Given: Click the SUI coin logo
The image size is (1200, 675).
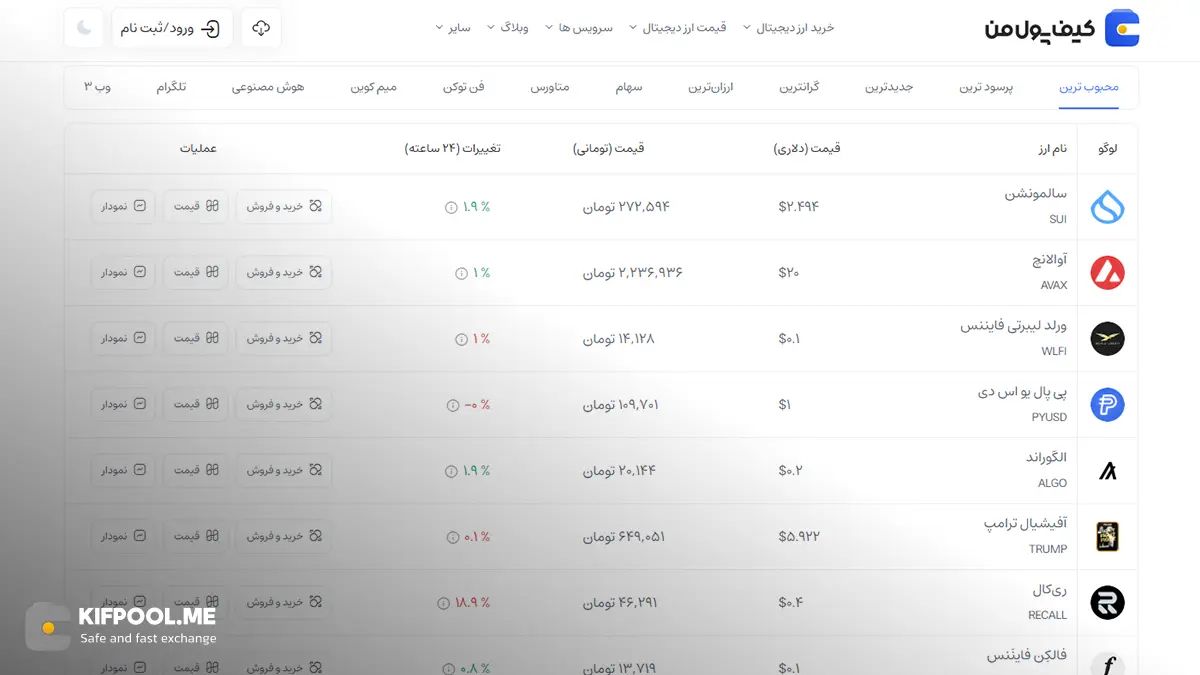Looking at the screenshot, I should [1107, 206].
